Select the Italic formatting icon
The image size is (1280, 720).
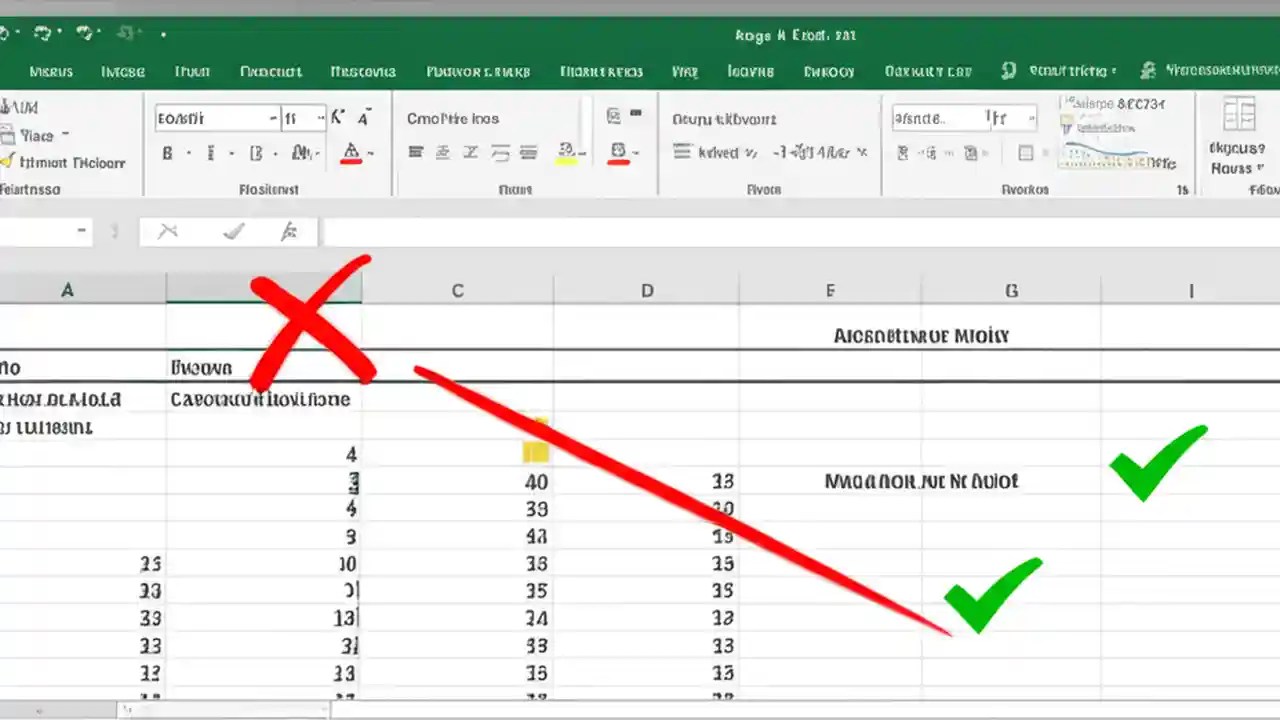[x=210, y=154]
